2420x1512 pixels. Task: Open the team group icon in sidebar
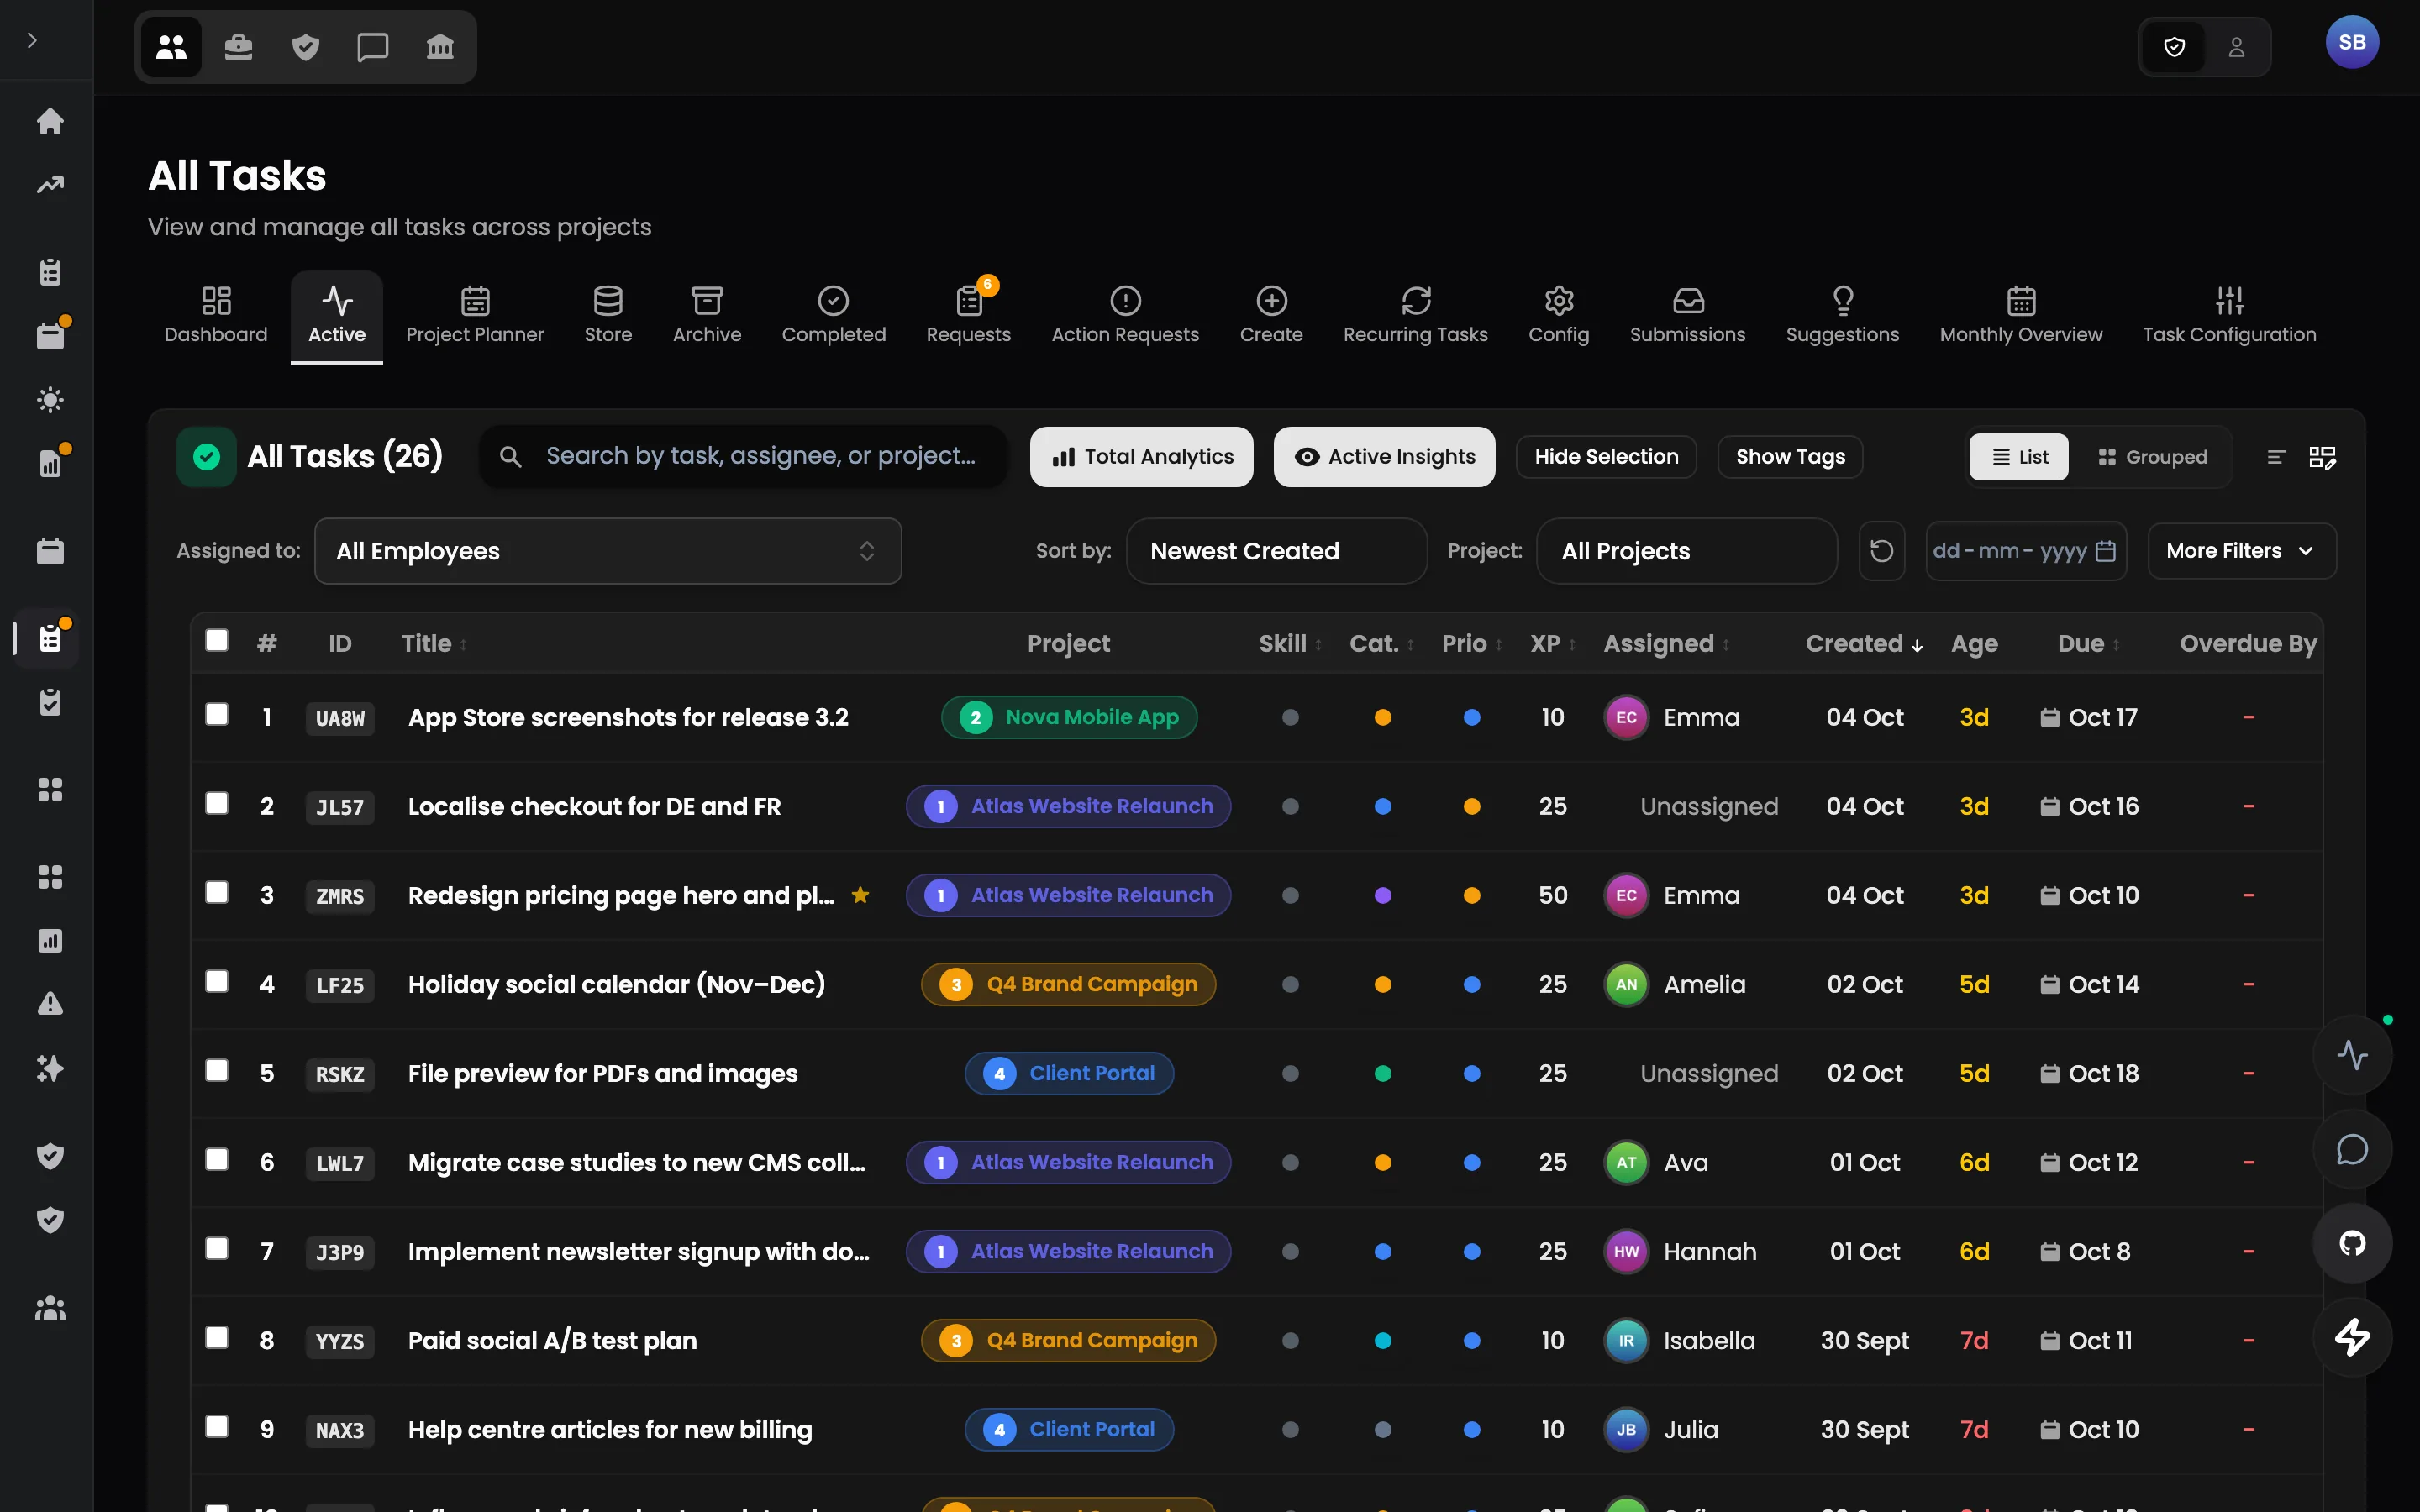50,1308
